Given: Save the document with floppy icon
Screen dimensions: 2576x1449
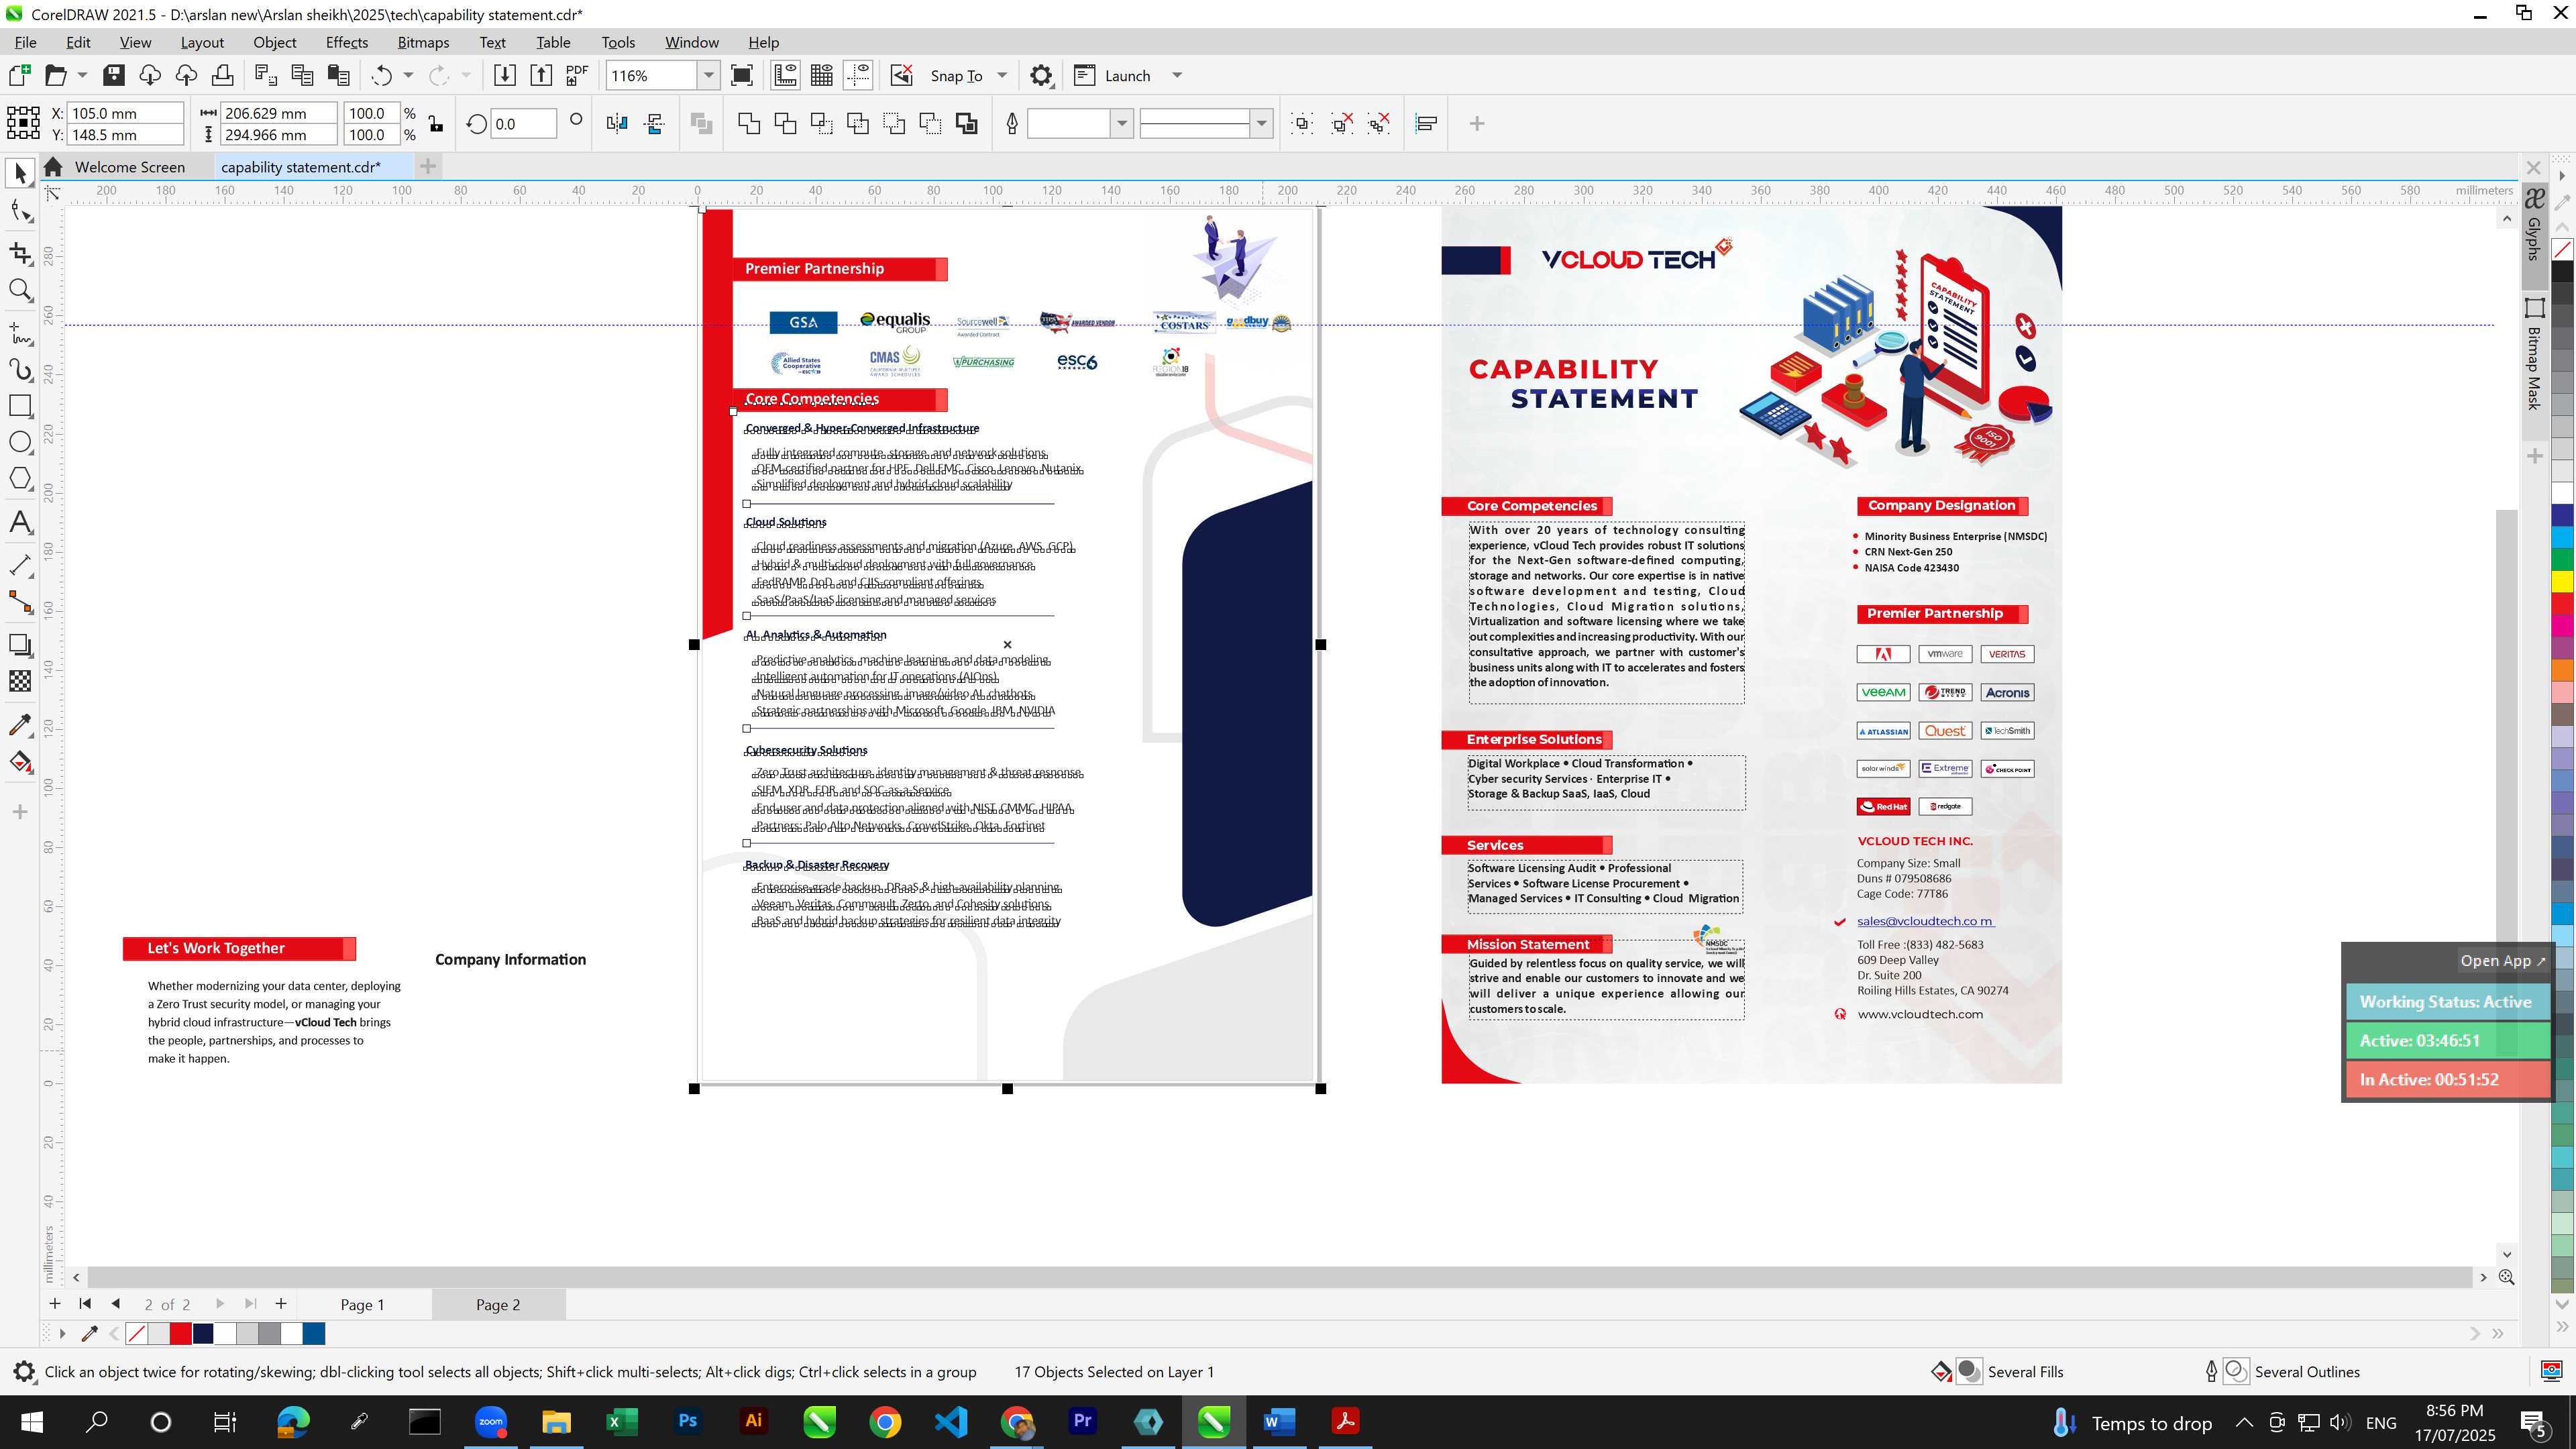Looking at the screenshot, I should tap(114, 75).
